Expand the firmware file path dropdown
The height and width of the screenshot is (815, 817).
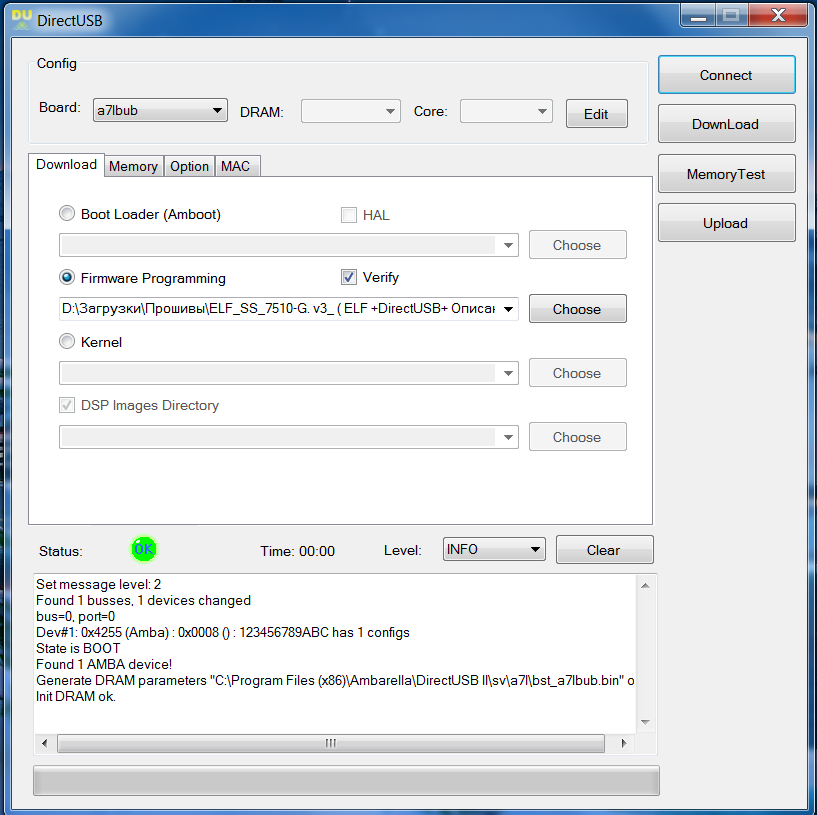508,309
